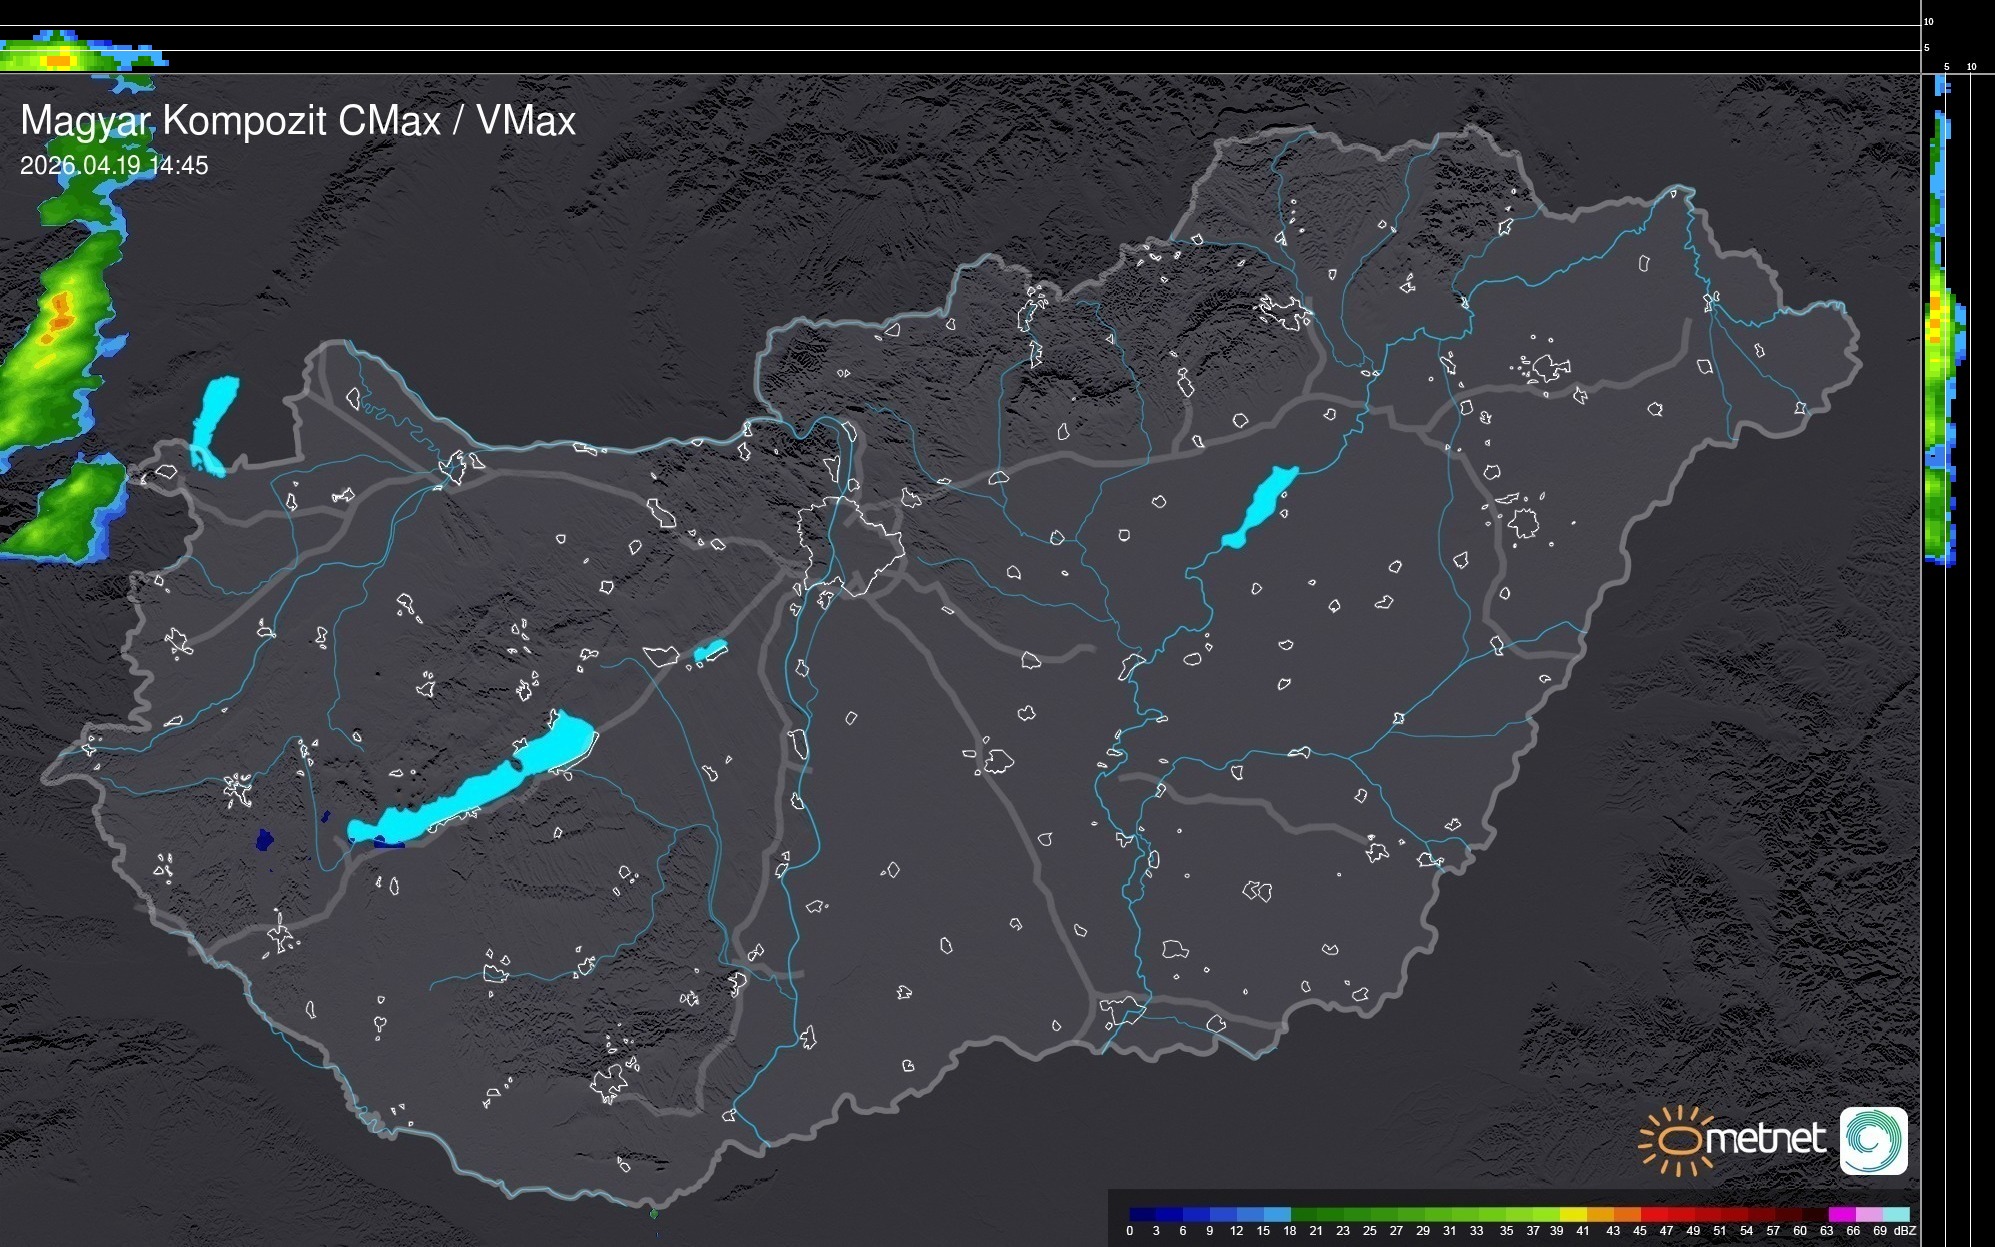Click the dark blue radar echo in southwest
The width and height of the screenshot is (1995, 1247).
pos(264,839)
